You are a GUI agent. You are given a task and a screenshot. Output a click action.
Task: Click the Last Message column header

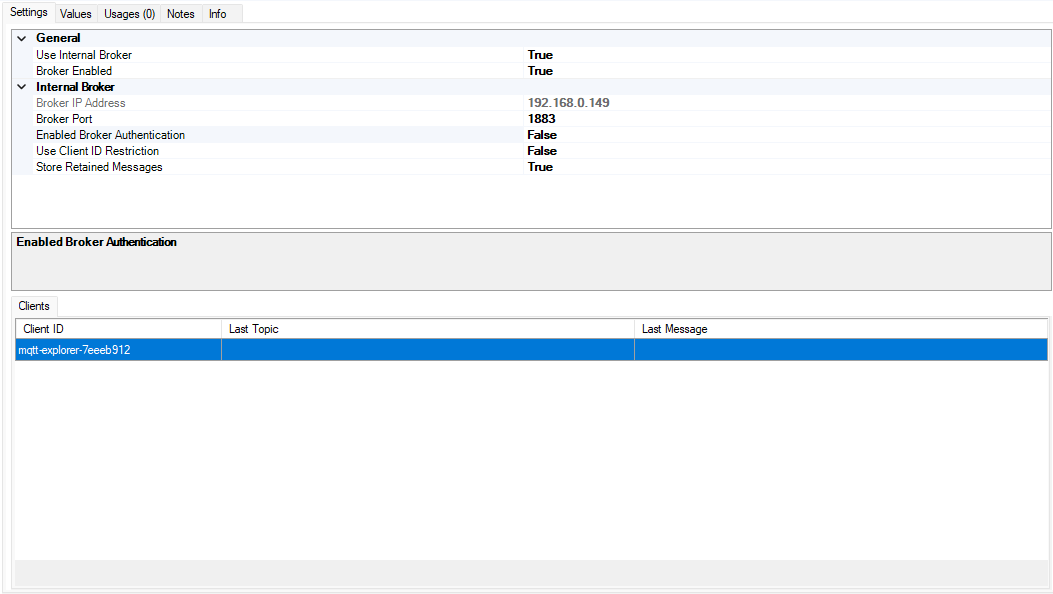[840, 329]
